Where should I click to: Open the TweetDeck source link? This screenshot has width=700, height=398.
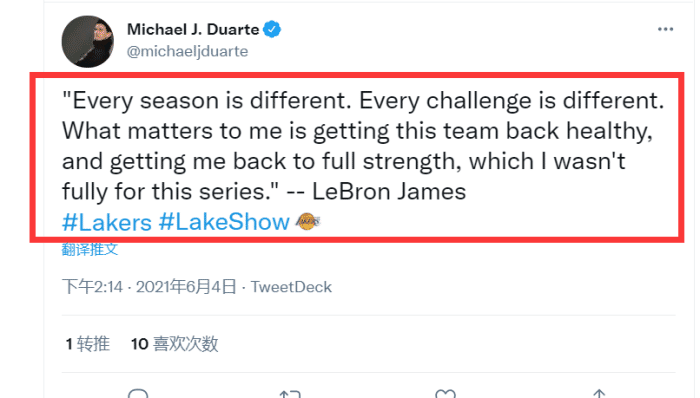[x=291, y=286]
